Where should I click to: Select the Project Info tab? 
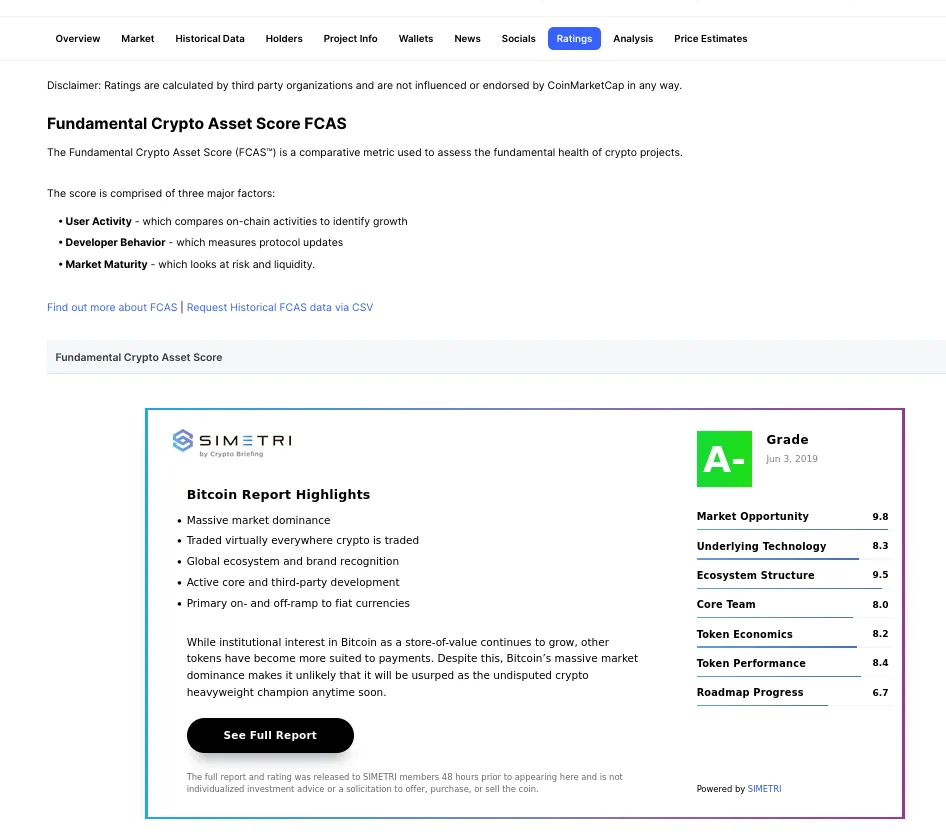(351, 39)
